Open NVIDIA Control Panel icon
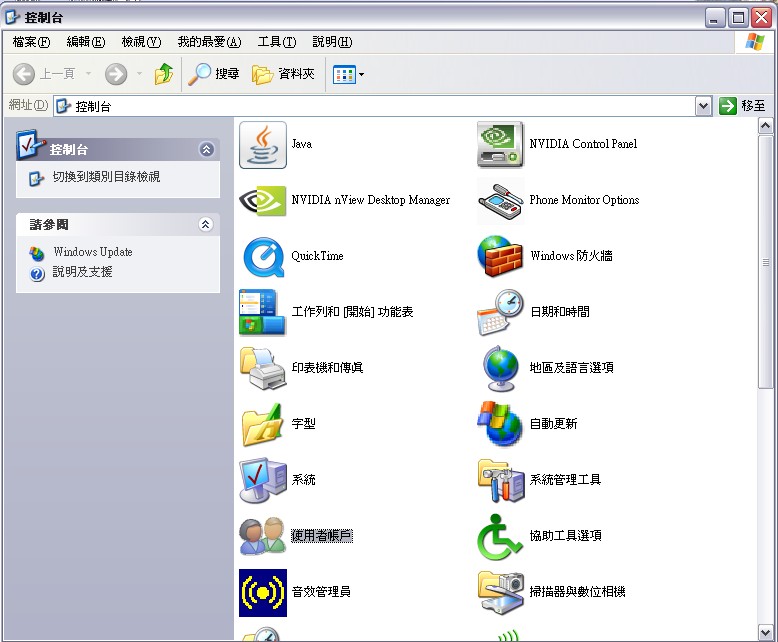 click(x=500, y=144)
